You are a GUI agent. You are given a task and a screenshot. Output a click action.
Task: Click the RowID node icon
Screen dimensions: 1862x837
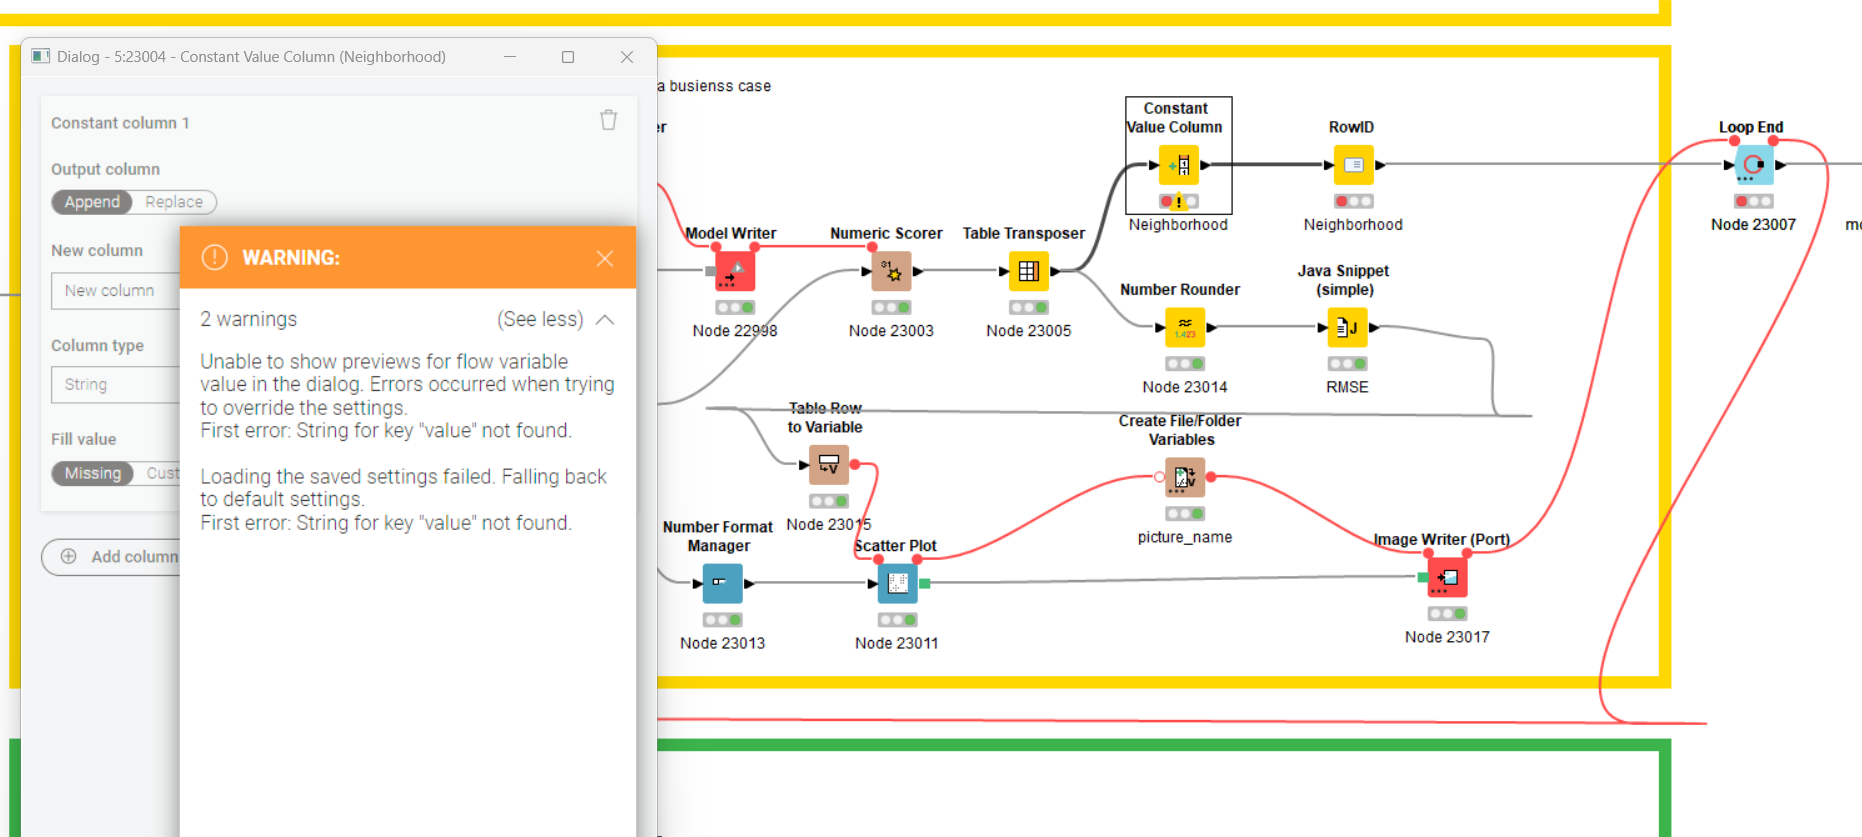1353,165
